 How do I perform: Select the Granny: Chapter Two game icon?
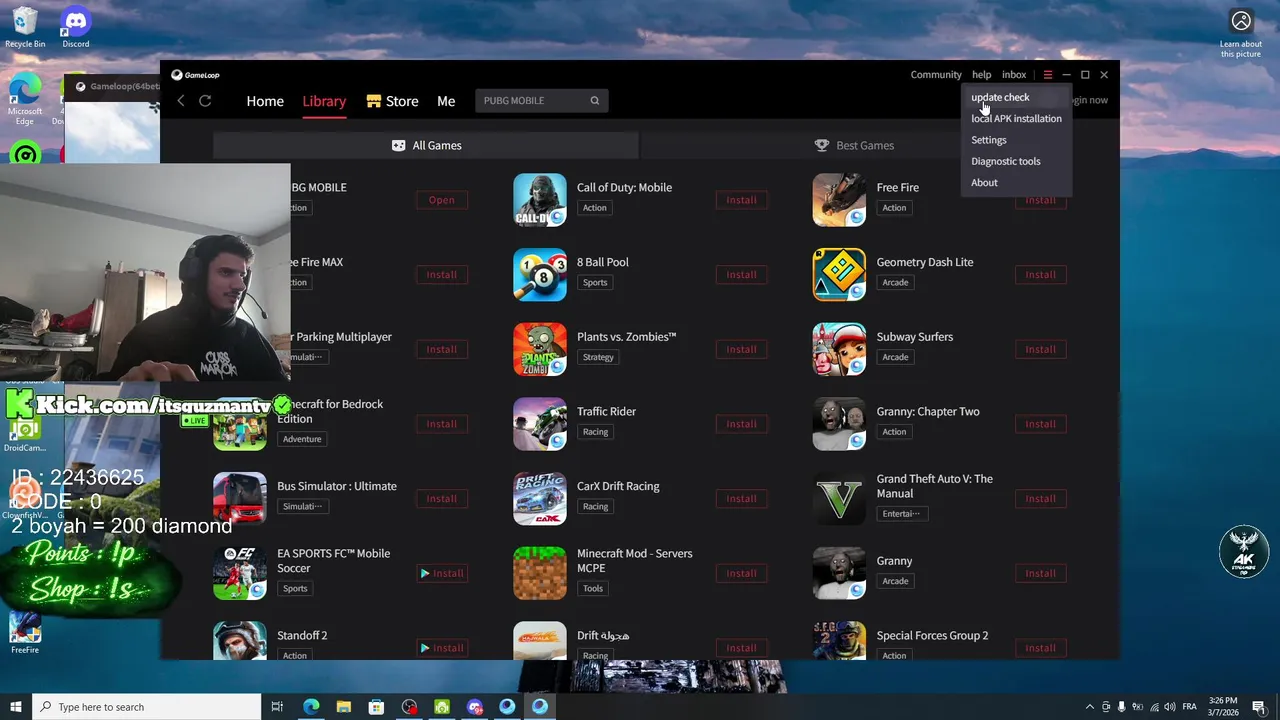click(x=839, y=424)
